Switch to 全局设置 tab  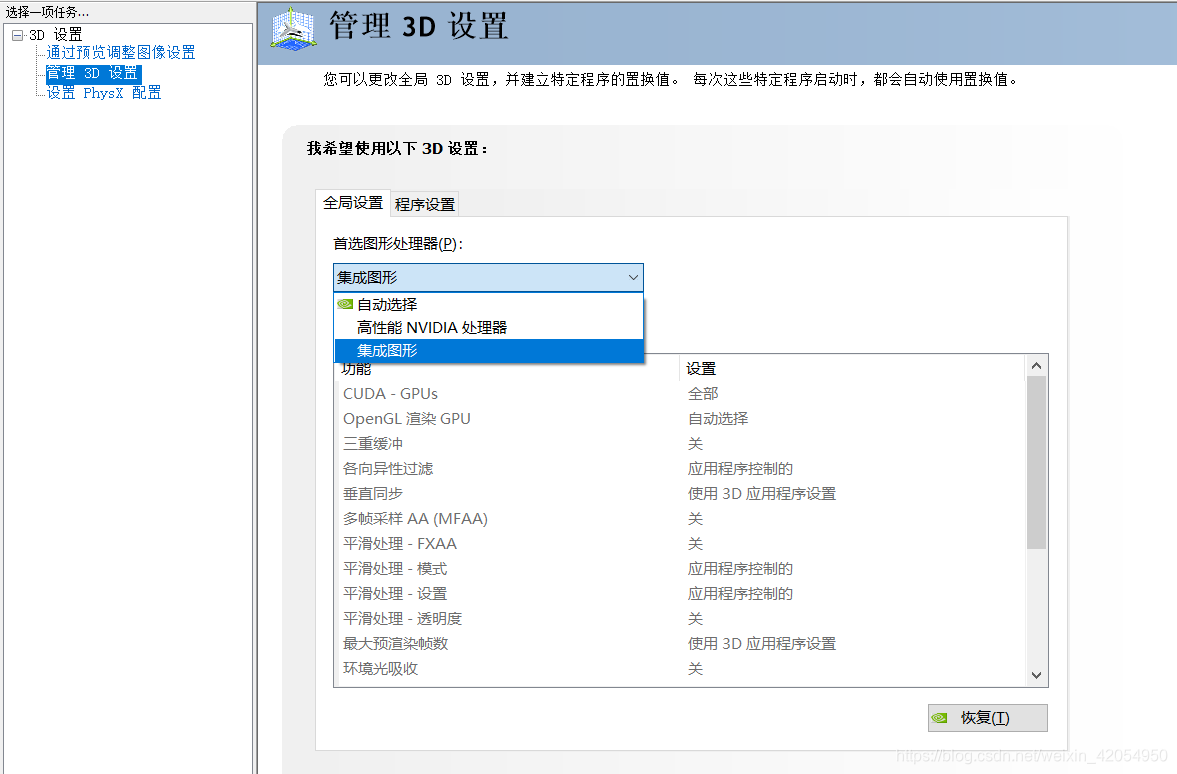click(353, 203)
